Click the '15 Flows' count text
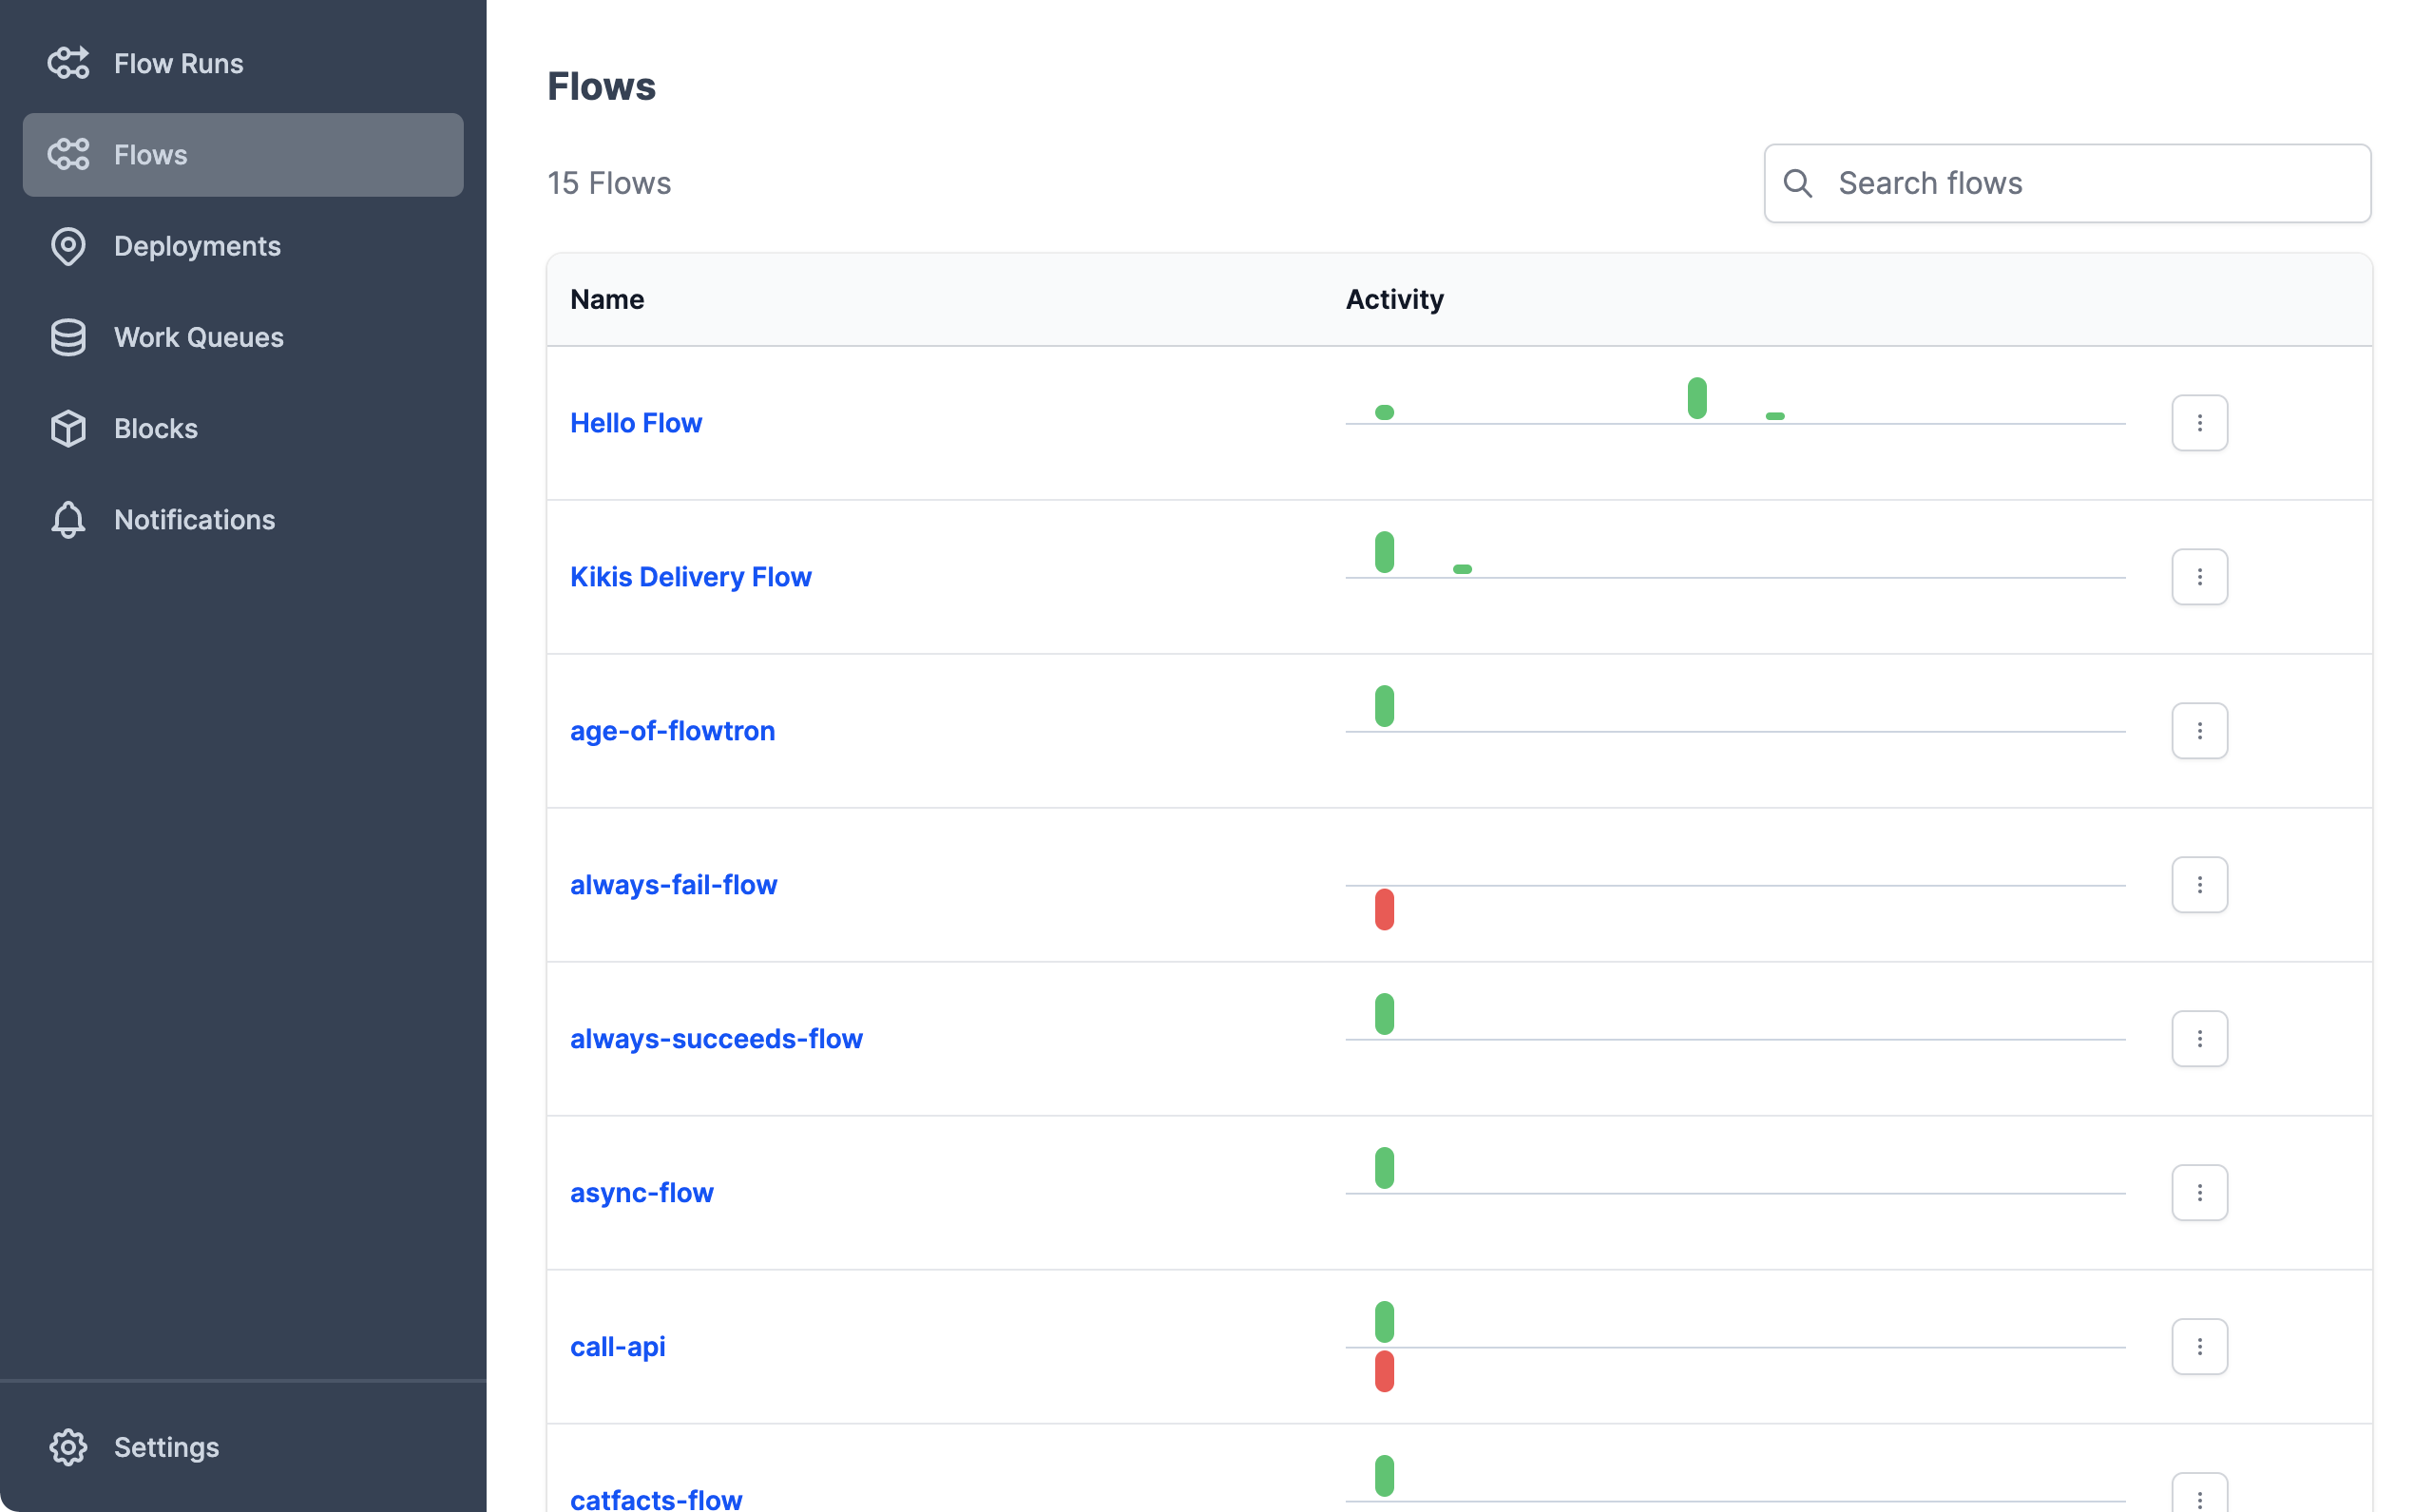This screenshot has width=2433, height=1512. 609,183
